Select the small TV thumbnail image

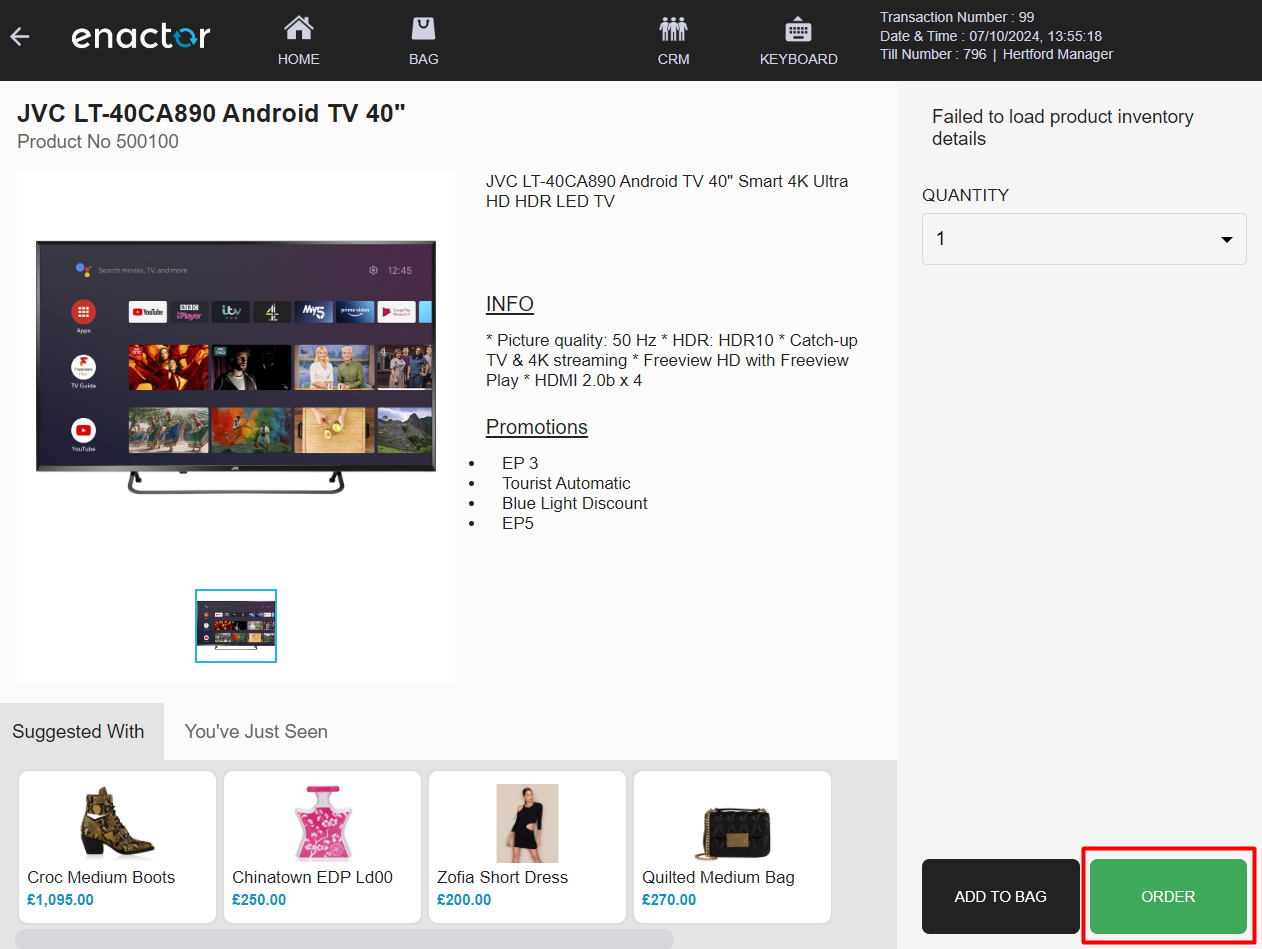point(236,626)
